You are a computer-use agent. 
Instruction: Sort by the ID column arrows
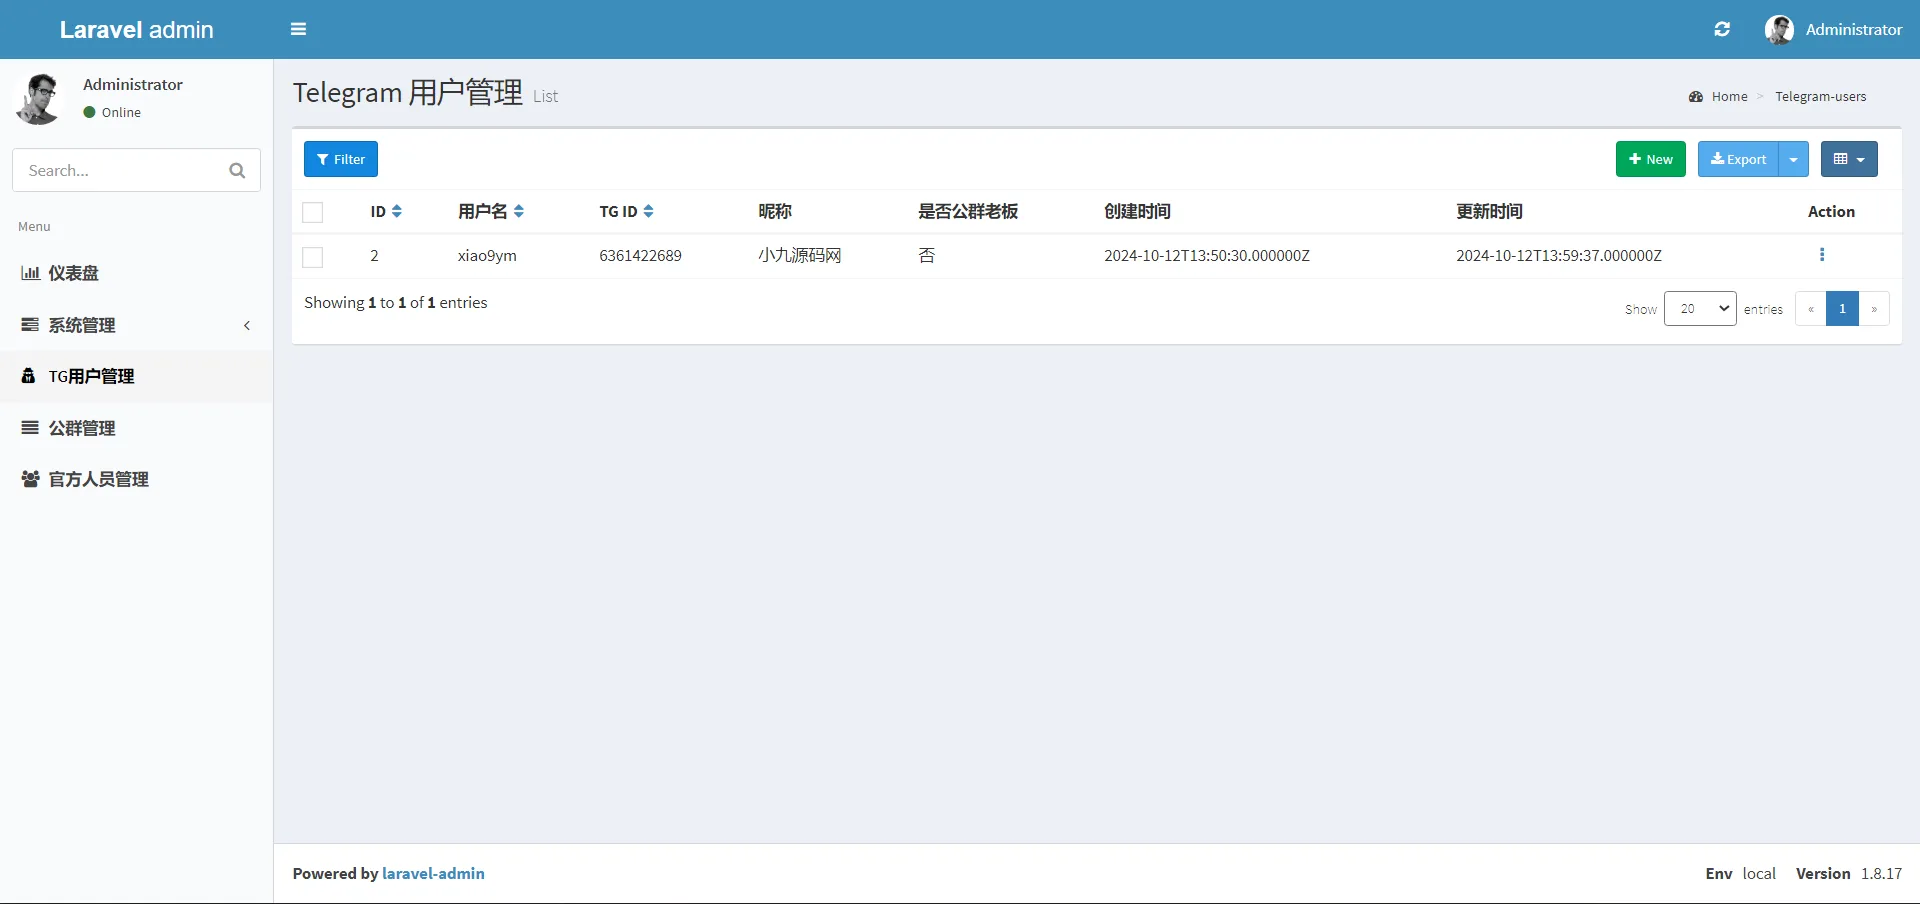(x=397, y=212)
